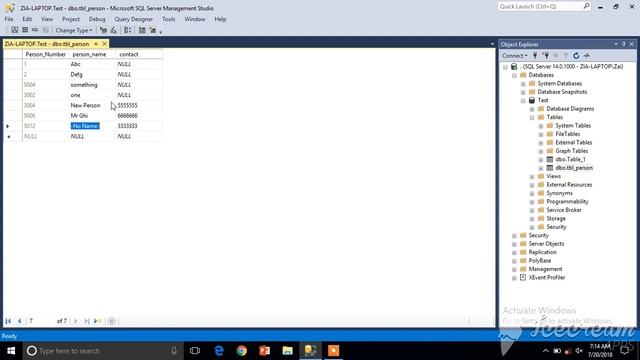Click the 'New Person' name cell
Screen dimensions: 640x360
point(85,105)
